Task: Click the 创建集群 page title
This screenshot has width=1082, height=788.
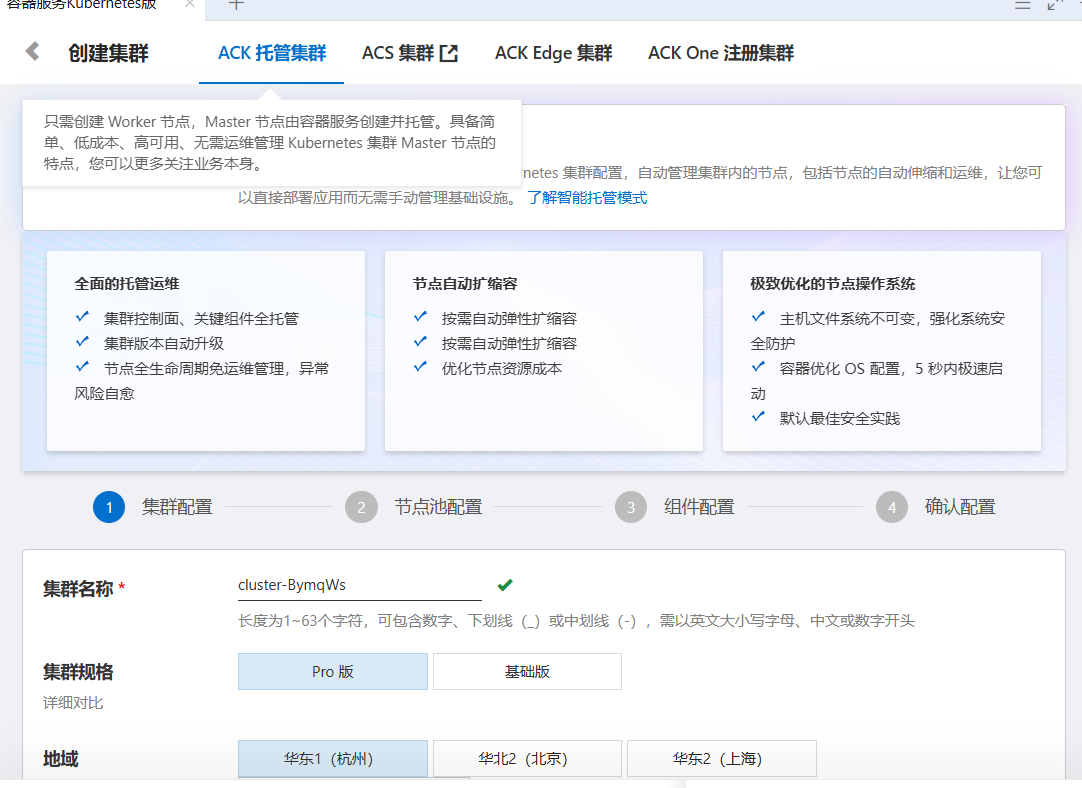Action: [108, 53]
